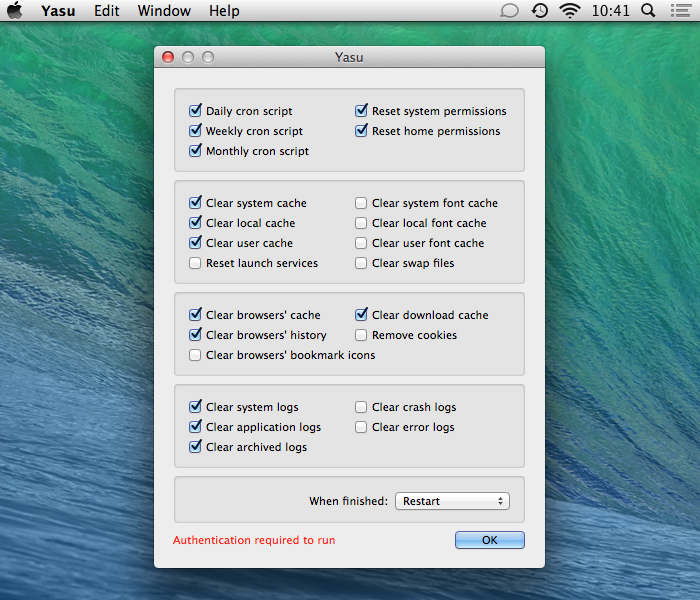Open the Edit menu
Image resolution: width=700 pixels, height=600 pixels.
[106, 10]
